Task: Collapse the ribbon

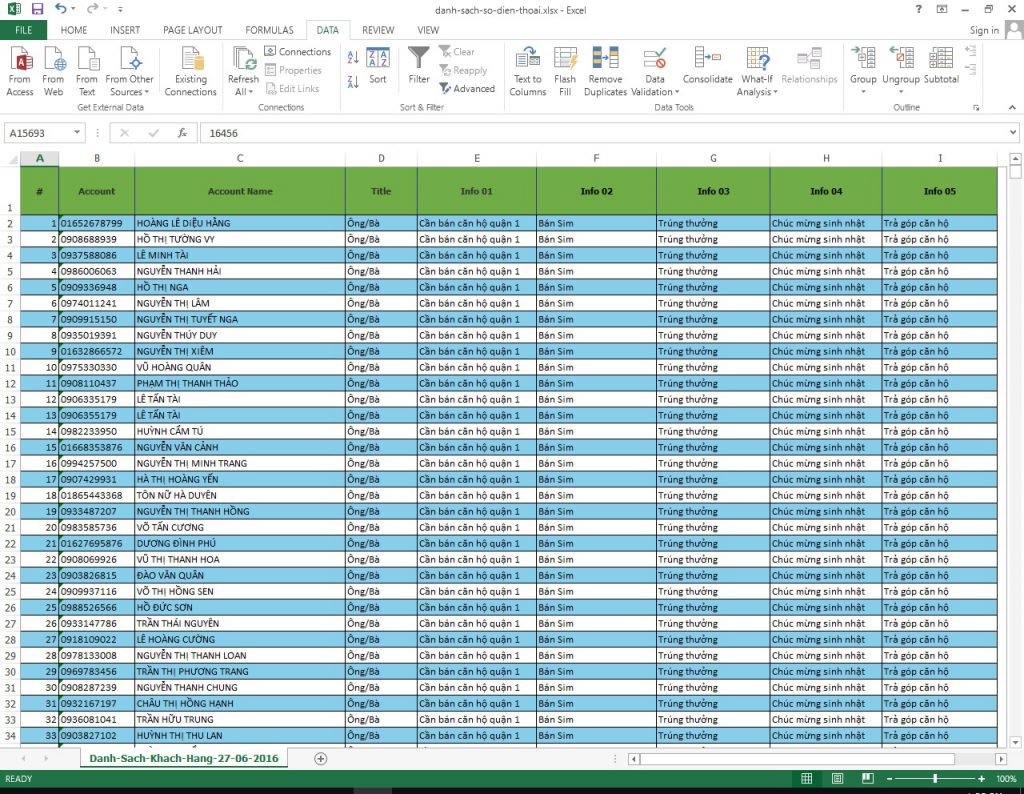Action: pos(1012,108)
